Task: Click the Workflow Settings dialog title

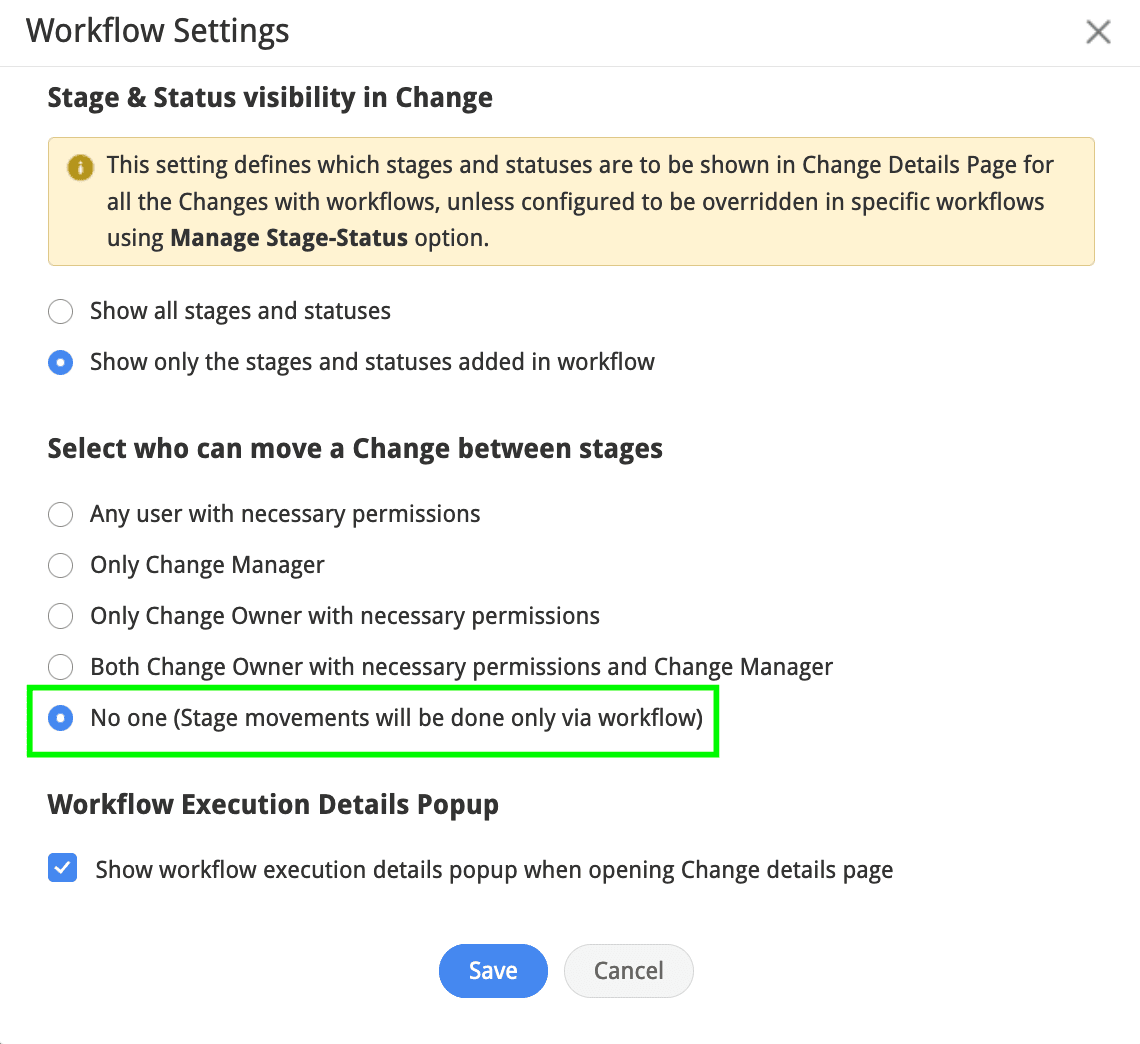Action: coord(158,31)
